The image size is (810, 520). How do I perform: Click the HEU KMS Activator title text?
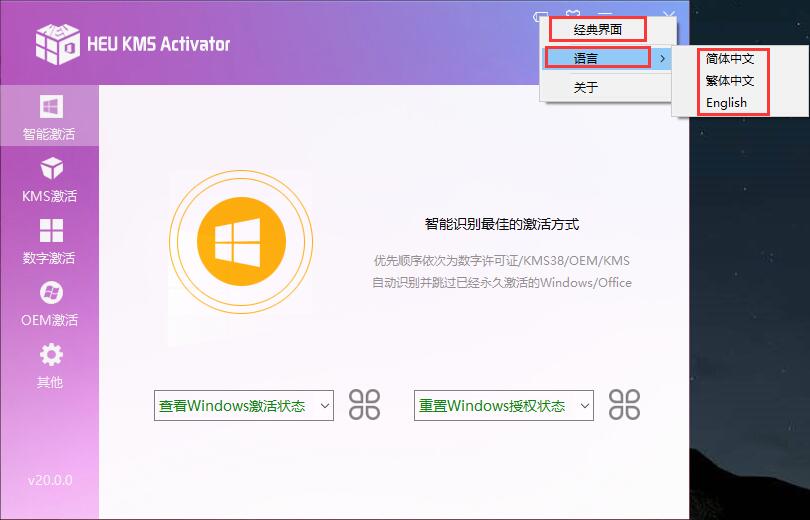click(159, 44)
